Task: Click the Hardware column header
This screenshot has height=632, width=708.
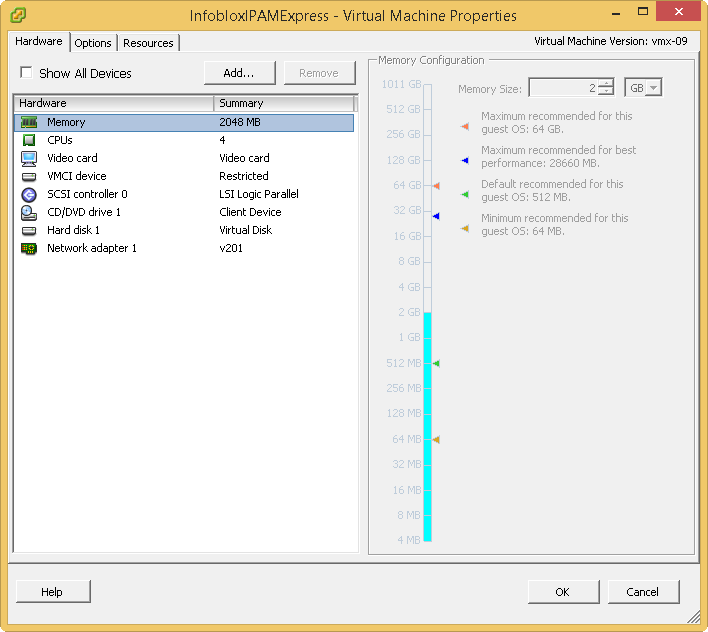Action: pyautogui.click(x=114, y=103)
